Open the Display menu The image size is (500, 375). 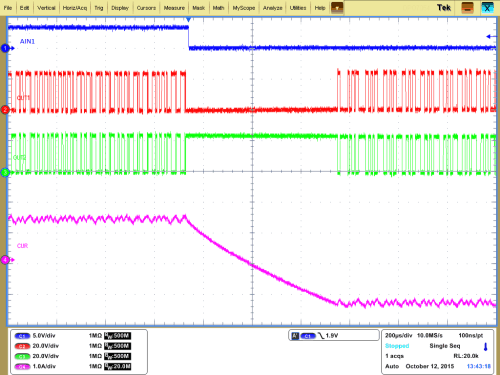[x=120, y=8]
